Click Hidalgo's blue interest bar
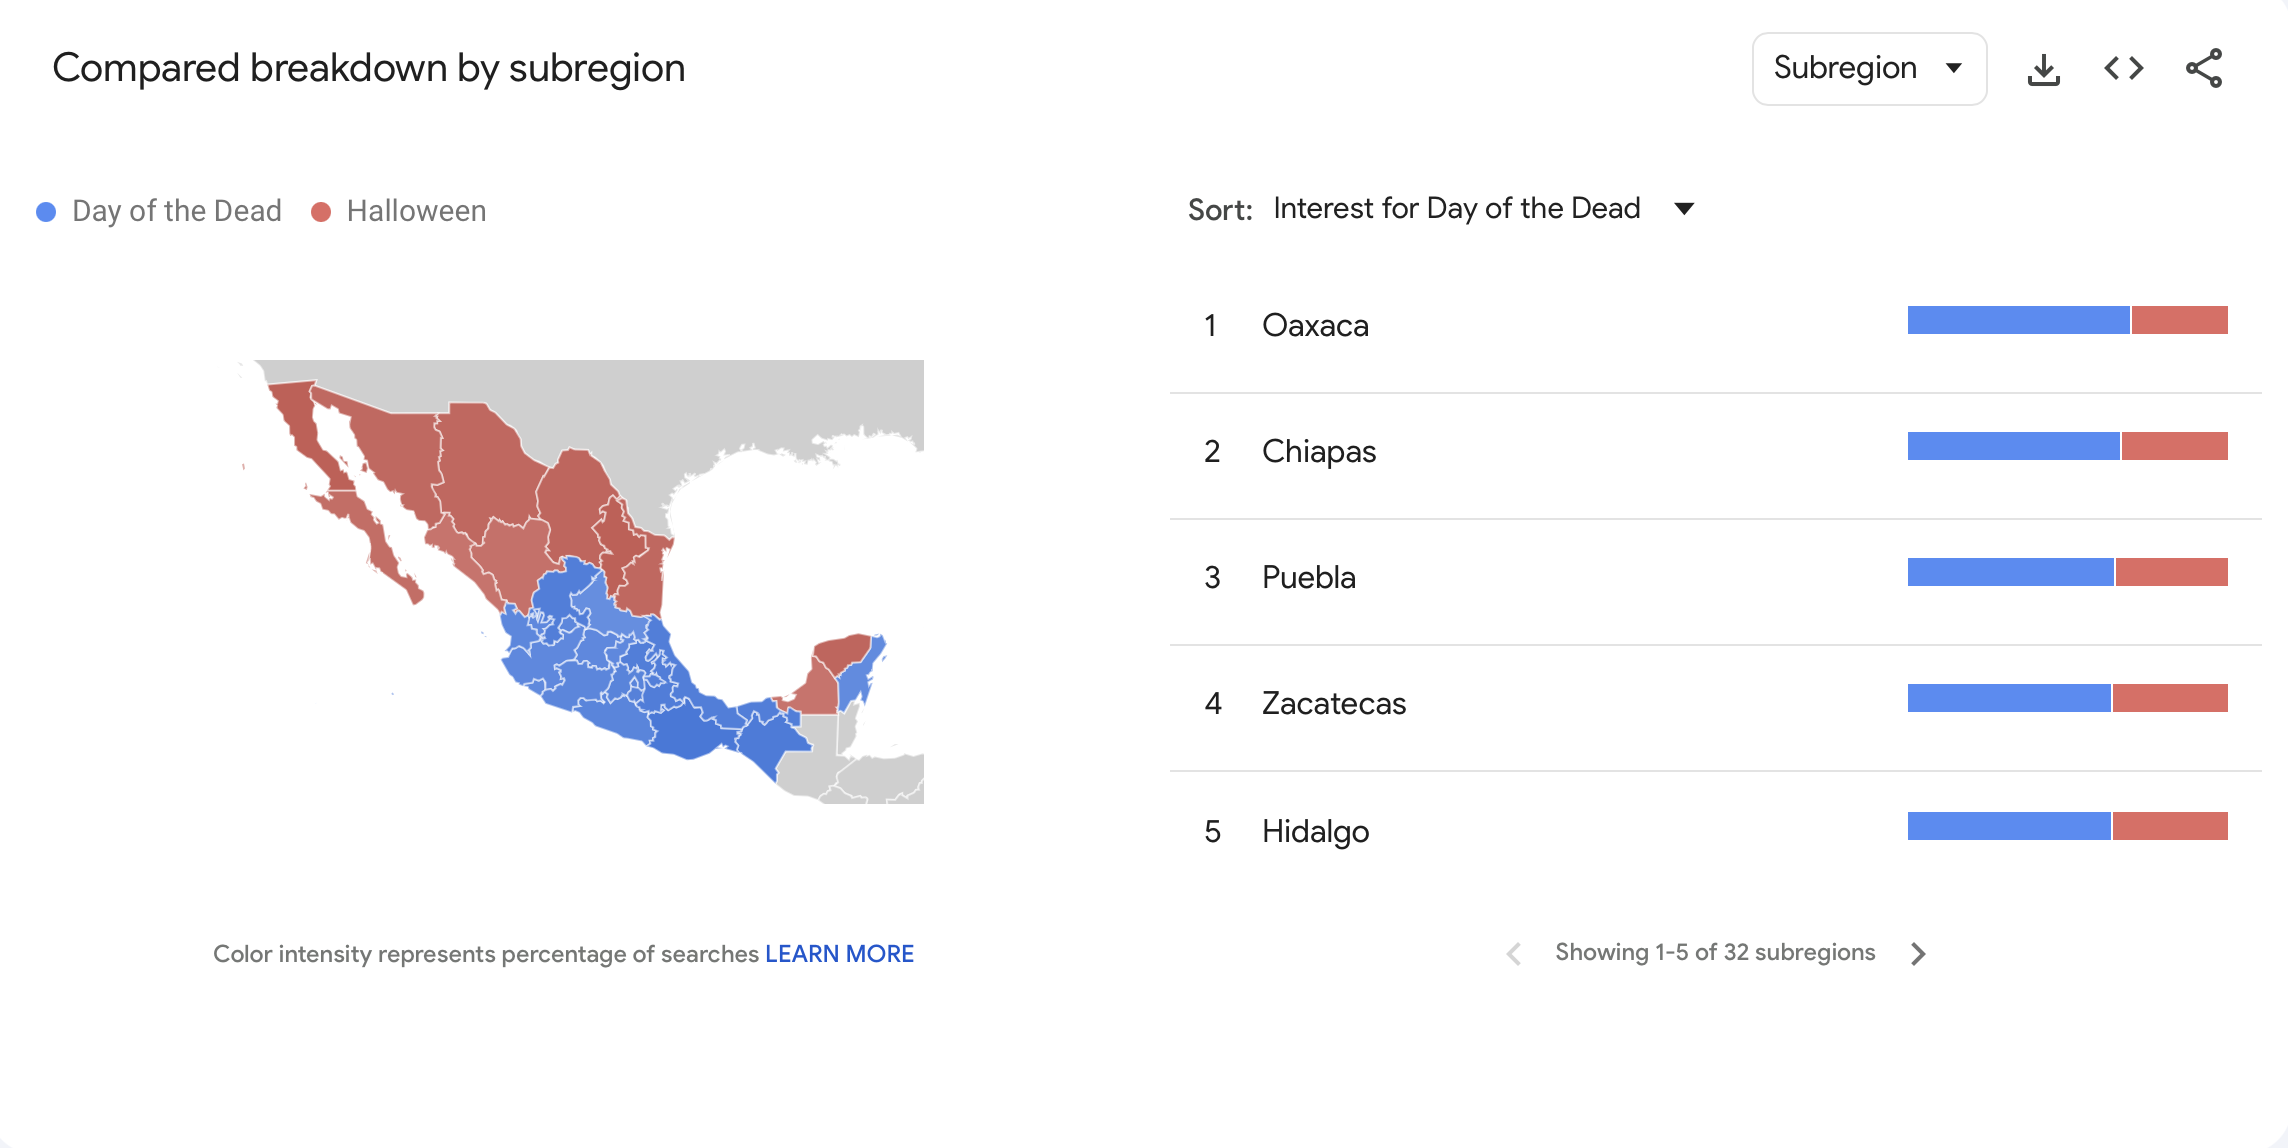The height and width of the screenshot is (1148, 2288). point(2008,826)
